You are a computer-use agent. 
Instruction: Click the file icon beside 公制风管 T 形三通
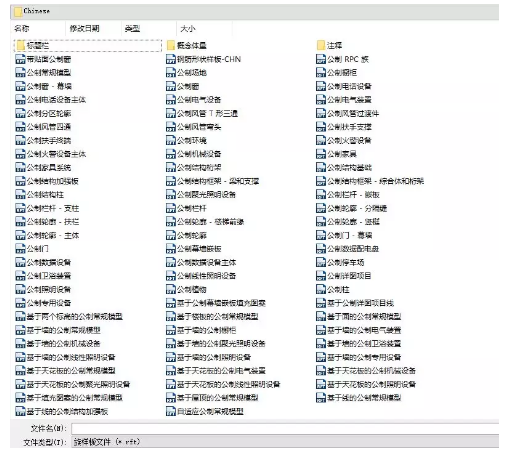tap(171, 113)
